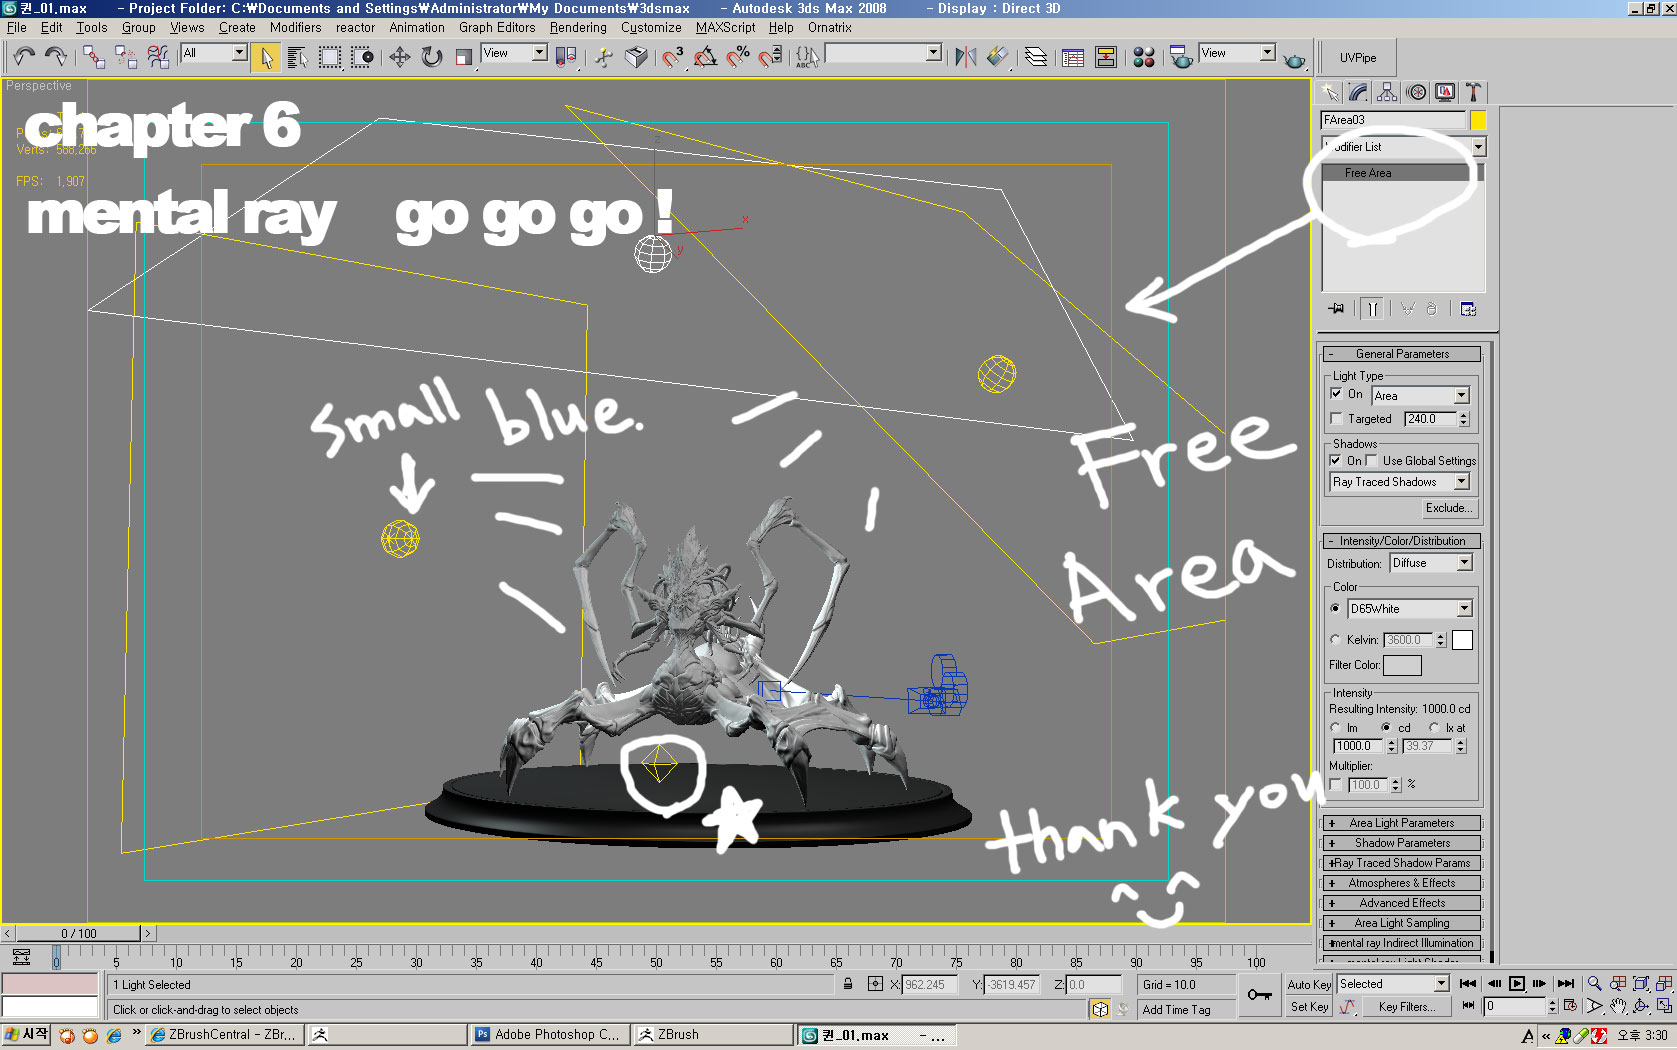Image resolution: width=1677 pixels, height=1050 pixels.
Task: Expand the Shadow Parameters rollout
Action: click(x=1401, y=843)
